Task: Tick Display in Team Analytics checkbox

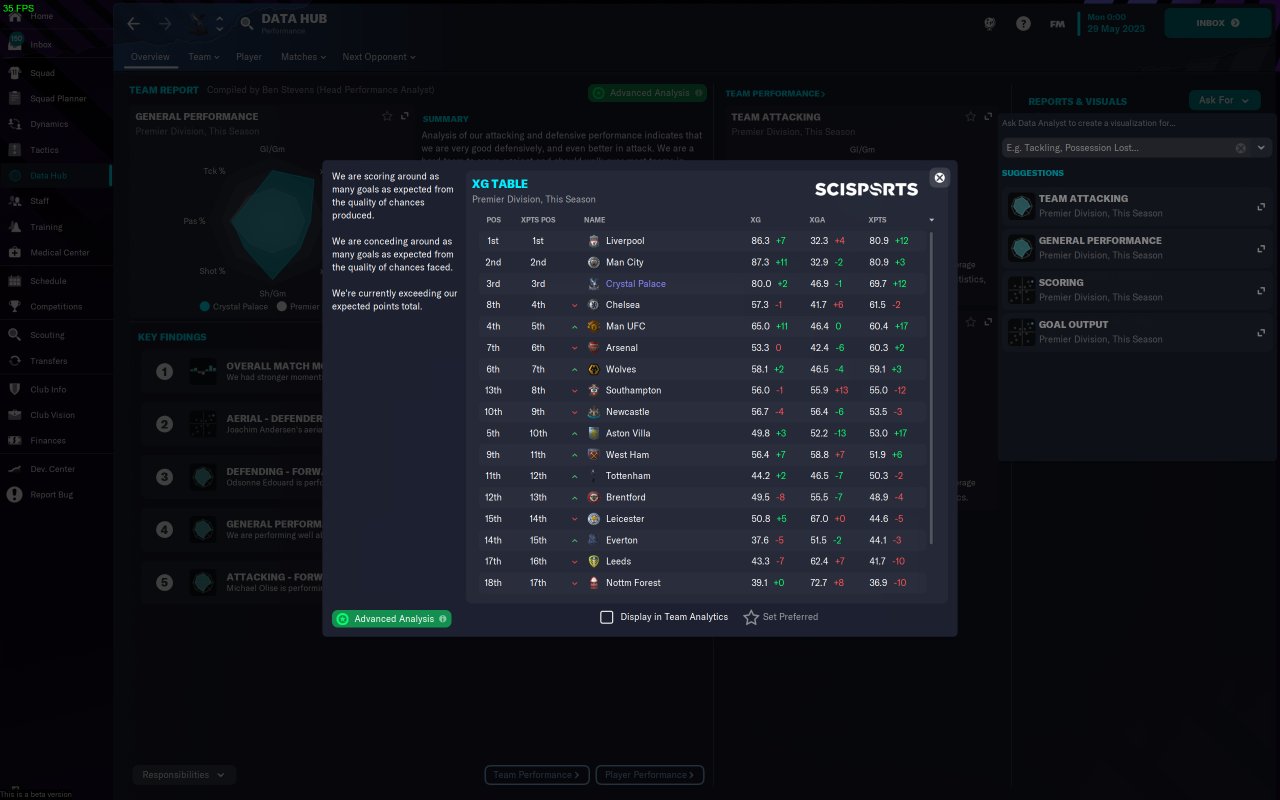Action: (606, 617)
